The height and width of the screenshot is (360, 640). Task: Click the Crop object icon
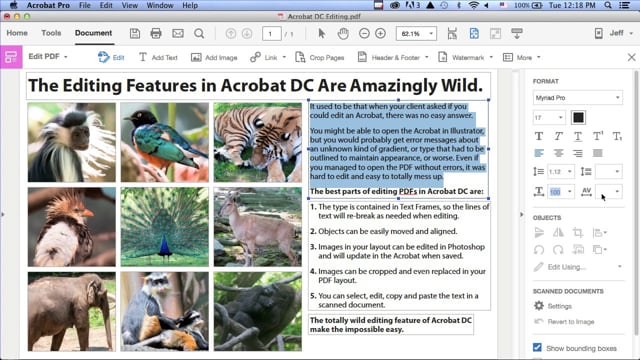pyautogui.click(x=578, y=233)
